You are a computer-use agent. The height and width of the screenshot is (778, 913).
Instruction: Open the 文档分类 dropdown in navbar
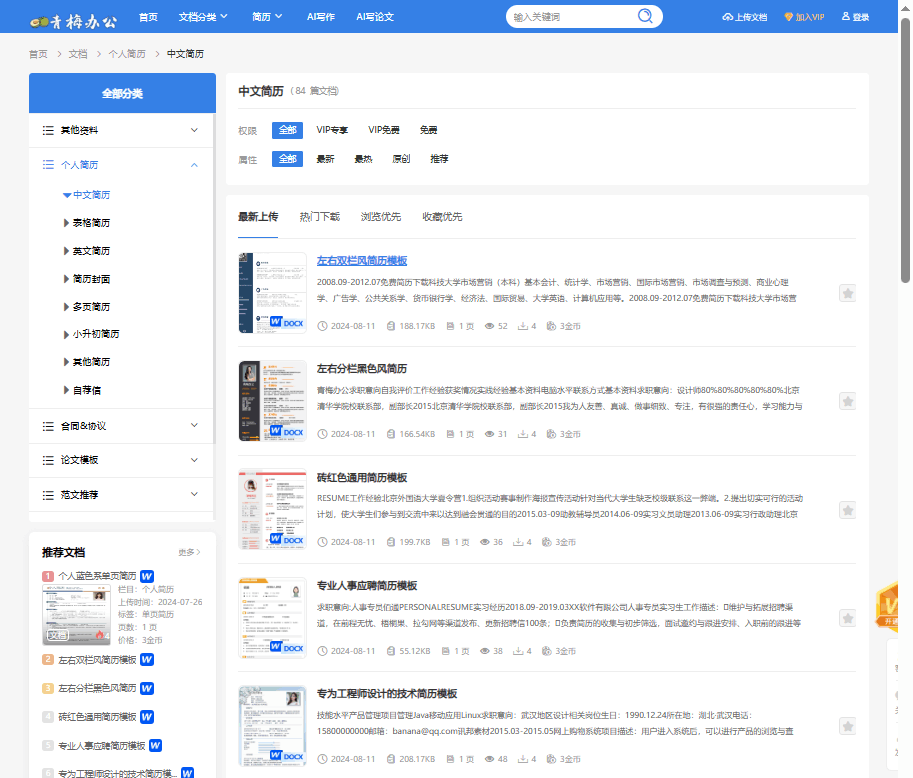[202, 17]
